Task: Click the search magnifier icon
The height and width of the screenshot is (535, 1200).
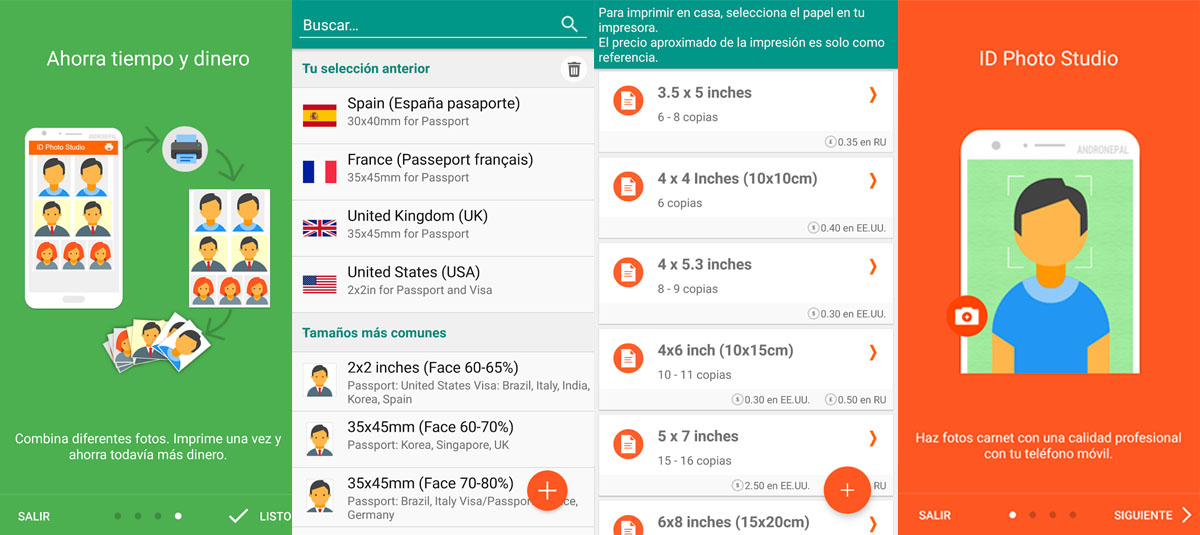Action: pyautogui.click(x=570, y=24)
